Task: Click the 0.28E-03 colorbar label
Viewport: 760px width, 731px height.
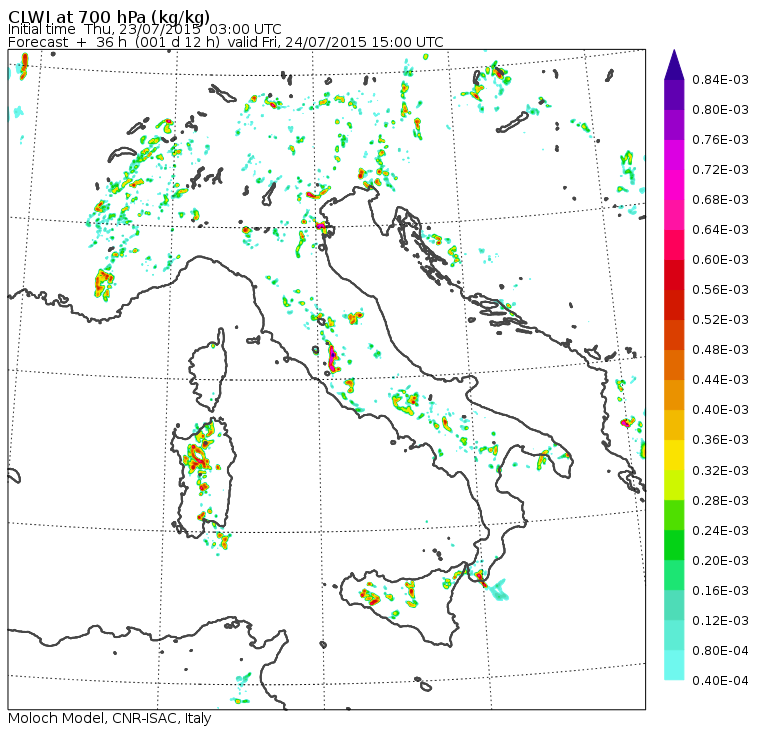Action: [x=720, y=501]
